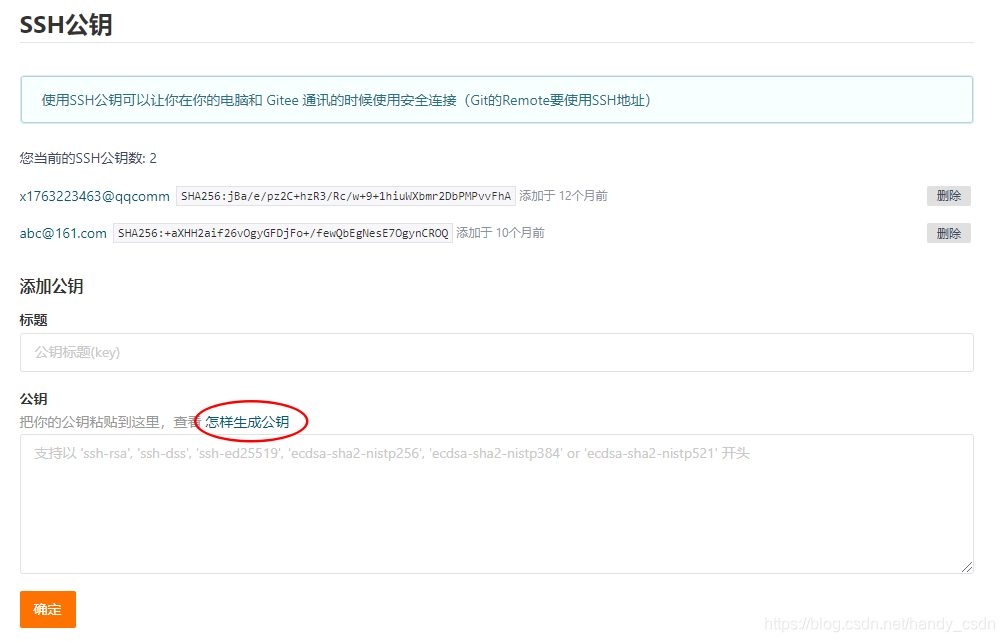Open the 怎样生成公钥 help link
Image resolution: width=1004 pixels, height=642 pixels.
(247, 422)
